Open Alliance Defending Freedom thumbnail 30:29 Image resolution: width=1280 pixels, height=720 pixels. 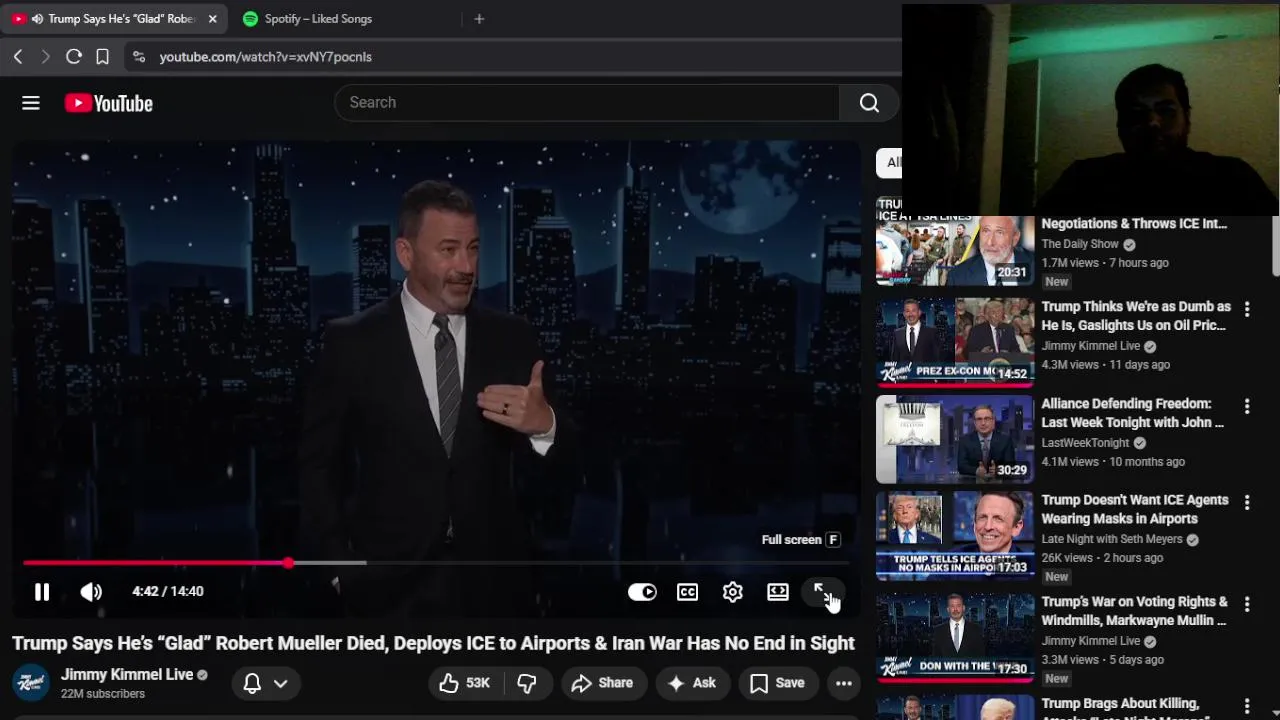[955, 439]
